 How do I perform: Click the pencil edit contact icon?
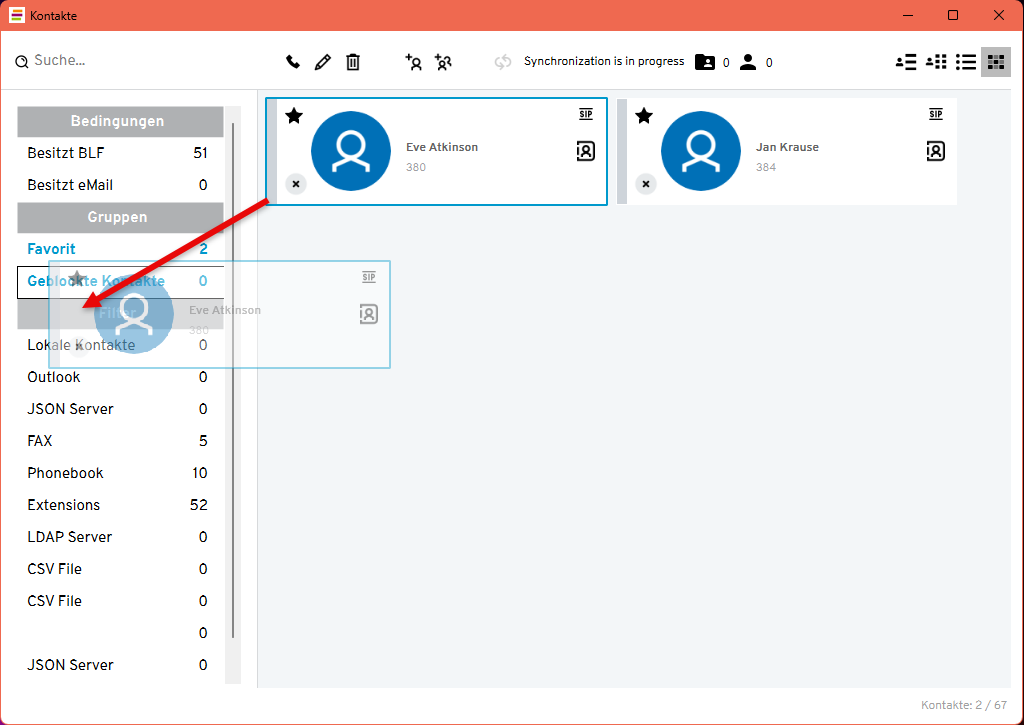point(322,62)
